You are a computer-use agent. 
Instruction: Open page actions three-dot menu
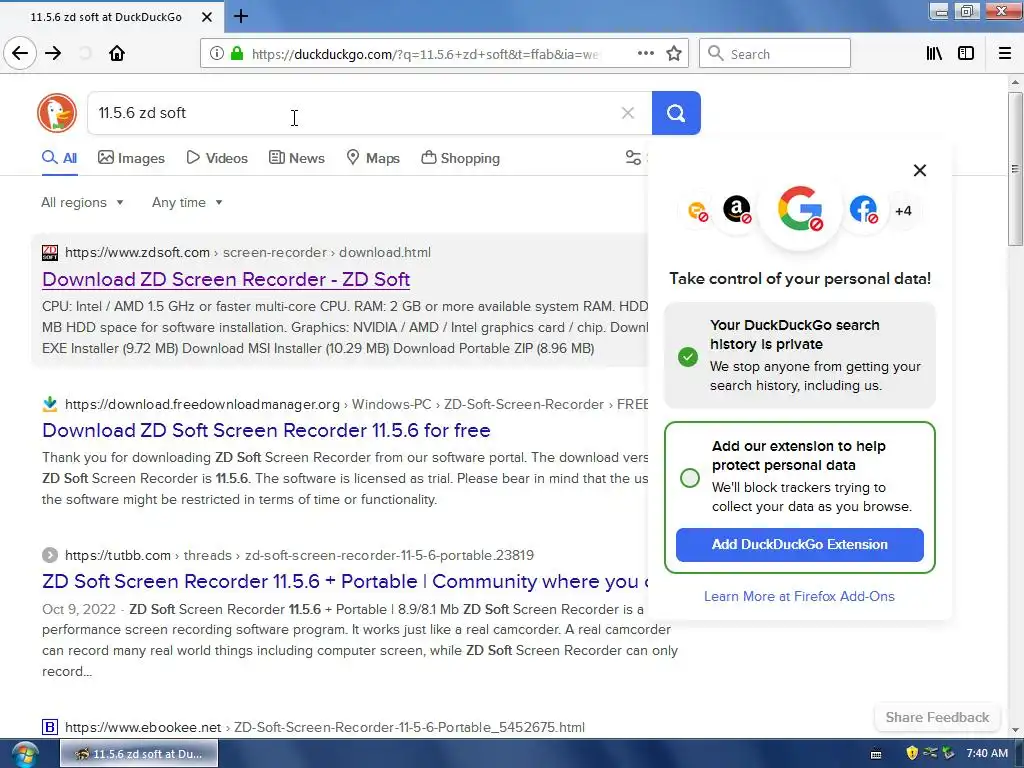(x=645, y=54)
